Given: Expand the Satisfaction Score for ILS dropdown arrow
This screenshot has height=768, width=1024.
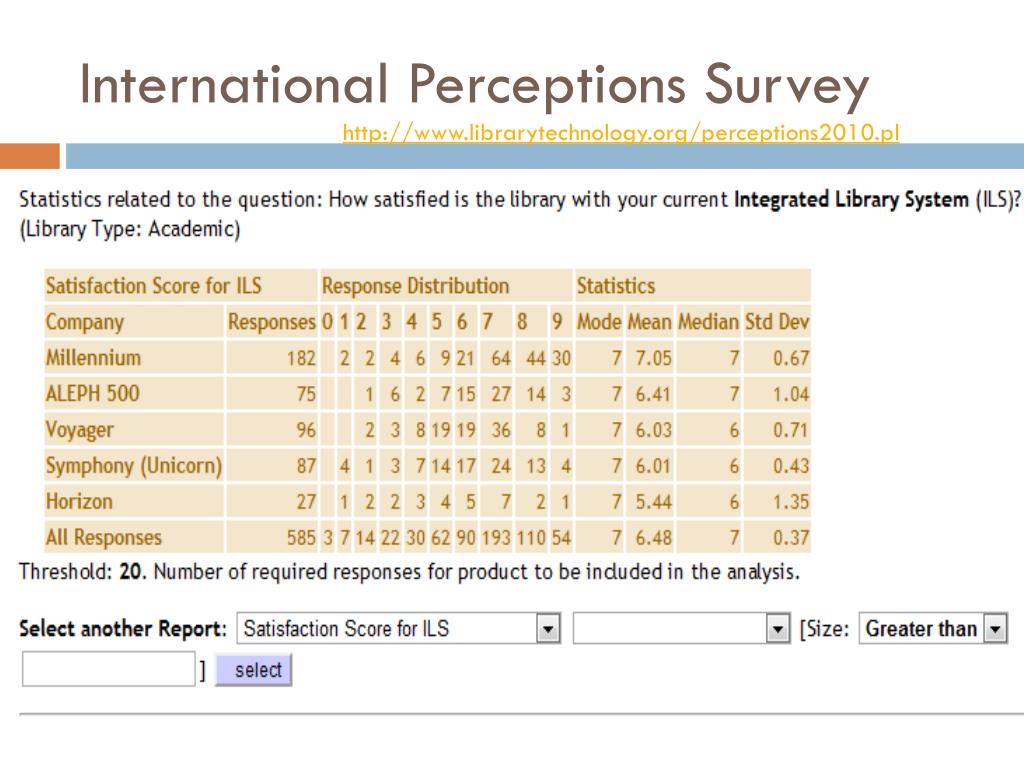Looking at the screenshot, I should click(x=548, y=628).
